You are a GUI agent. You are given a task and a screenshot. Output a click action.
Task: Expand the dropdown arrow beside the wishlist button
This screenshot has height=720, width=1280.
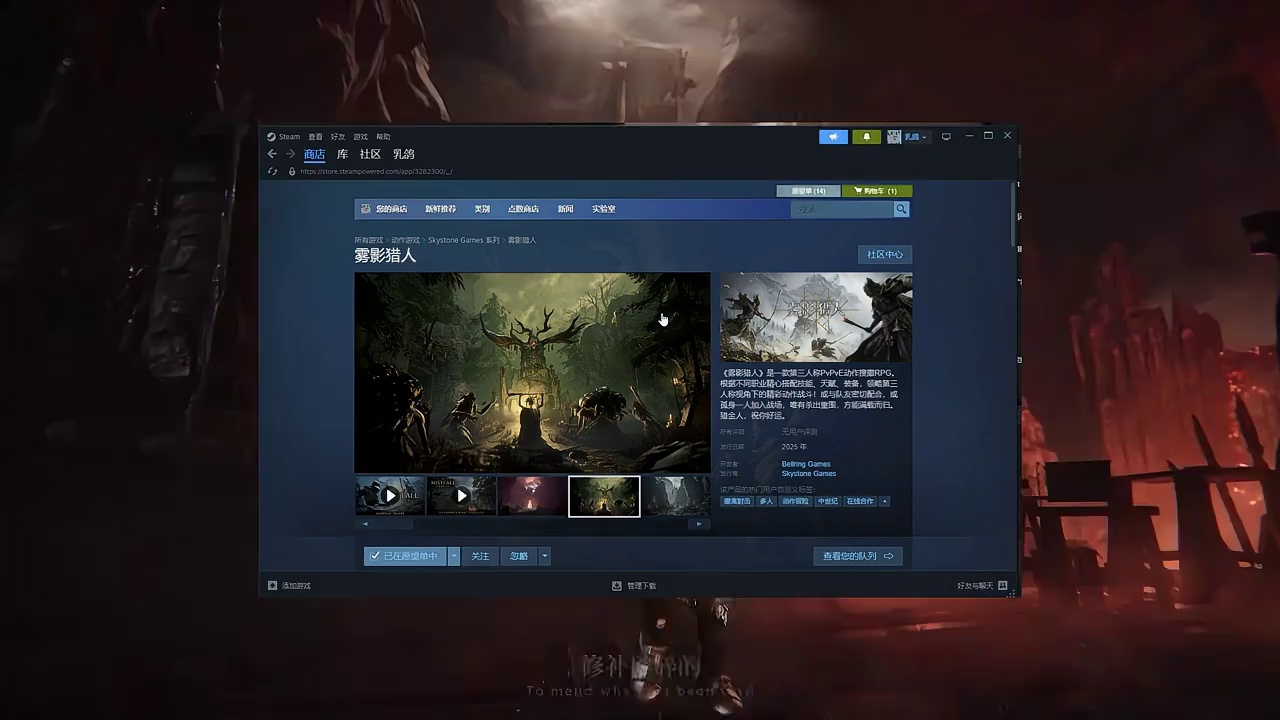(454, 556)
